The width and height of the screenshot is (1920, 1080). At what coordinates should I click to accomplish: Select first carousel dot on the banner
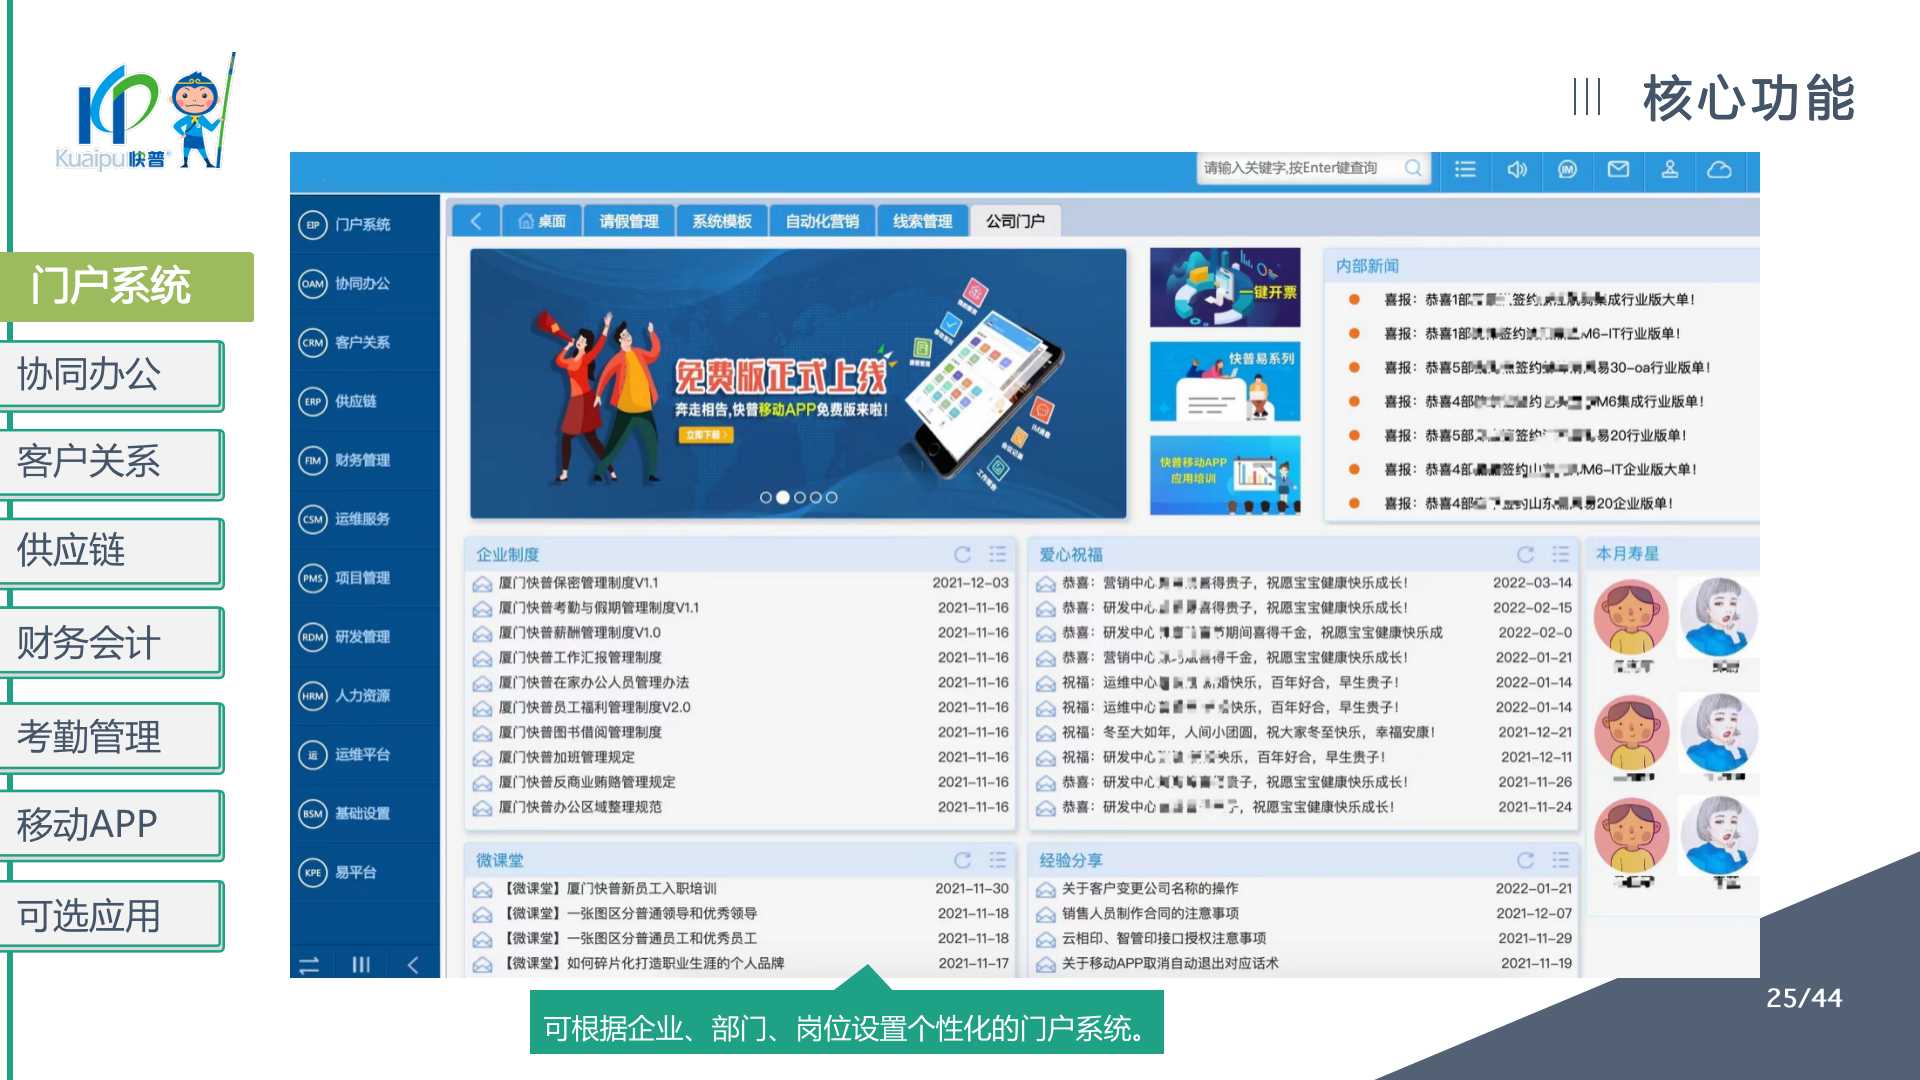766,497
